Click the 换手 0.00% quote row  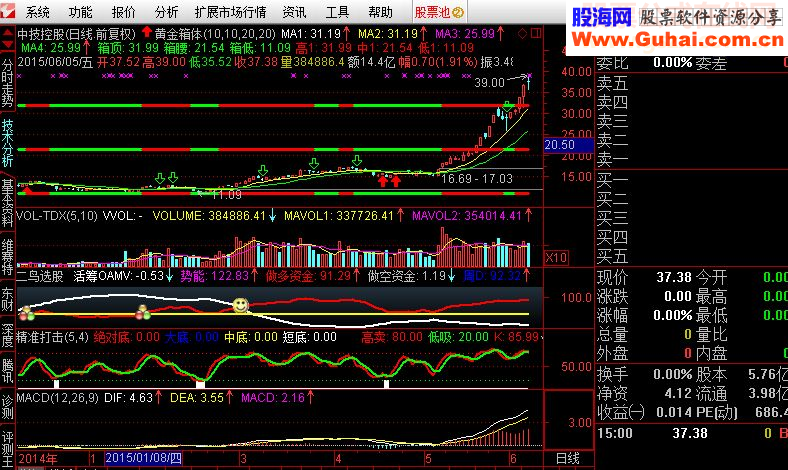(644, 374)
